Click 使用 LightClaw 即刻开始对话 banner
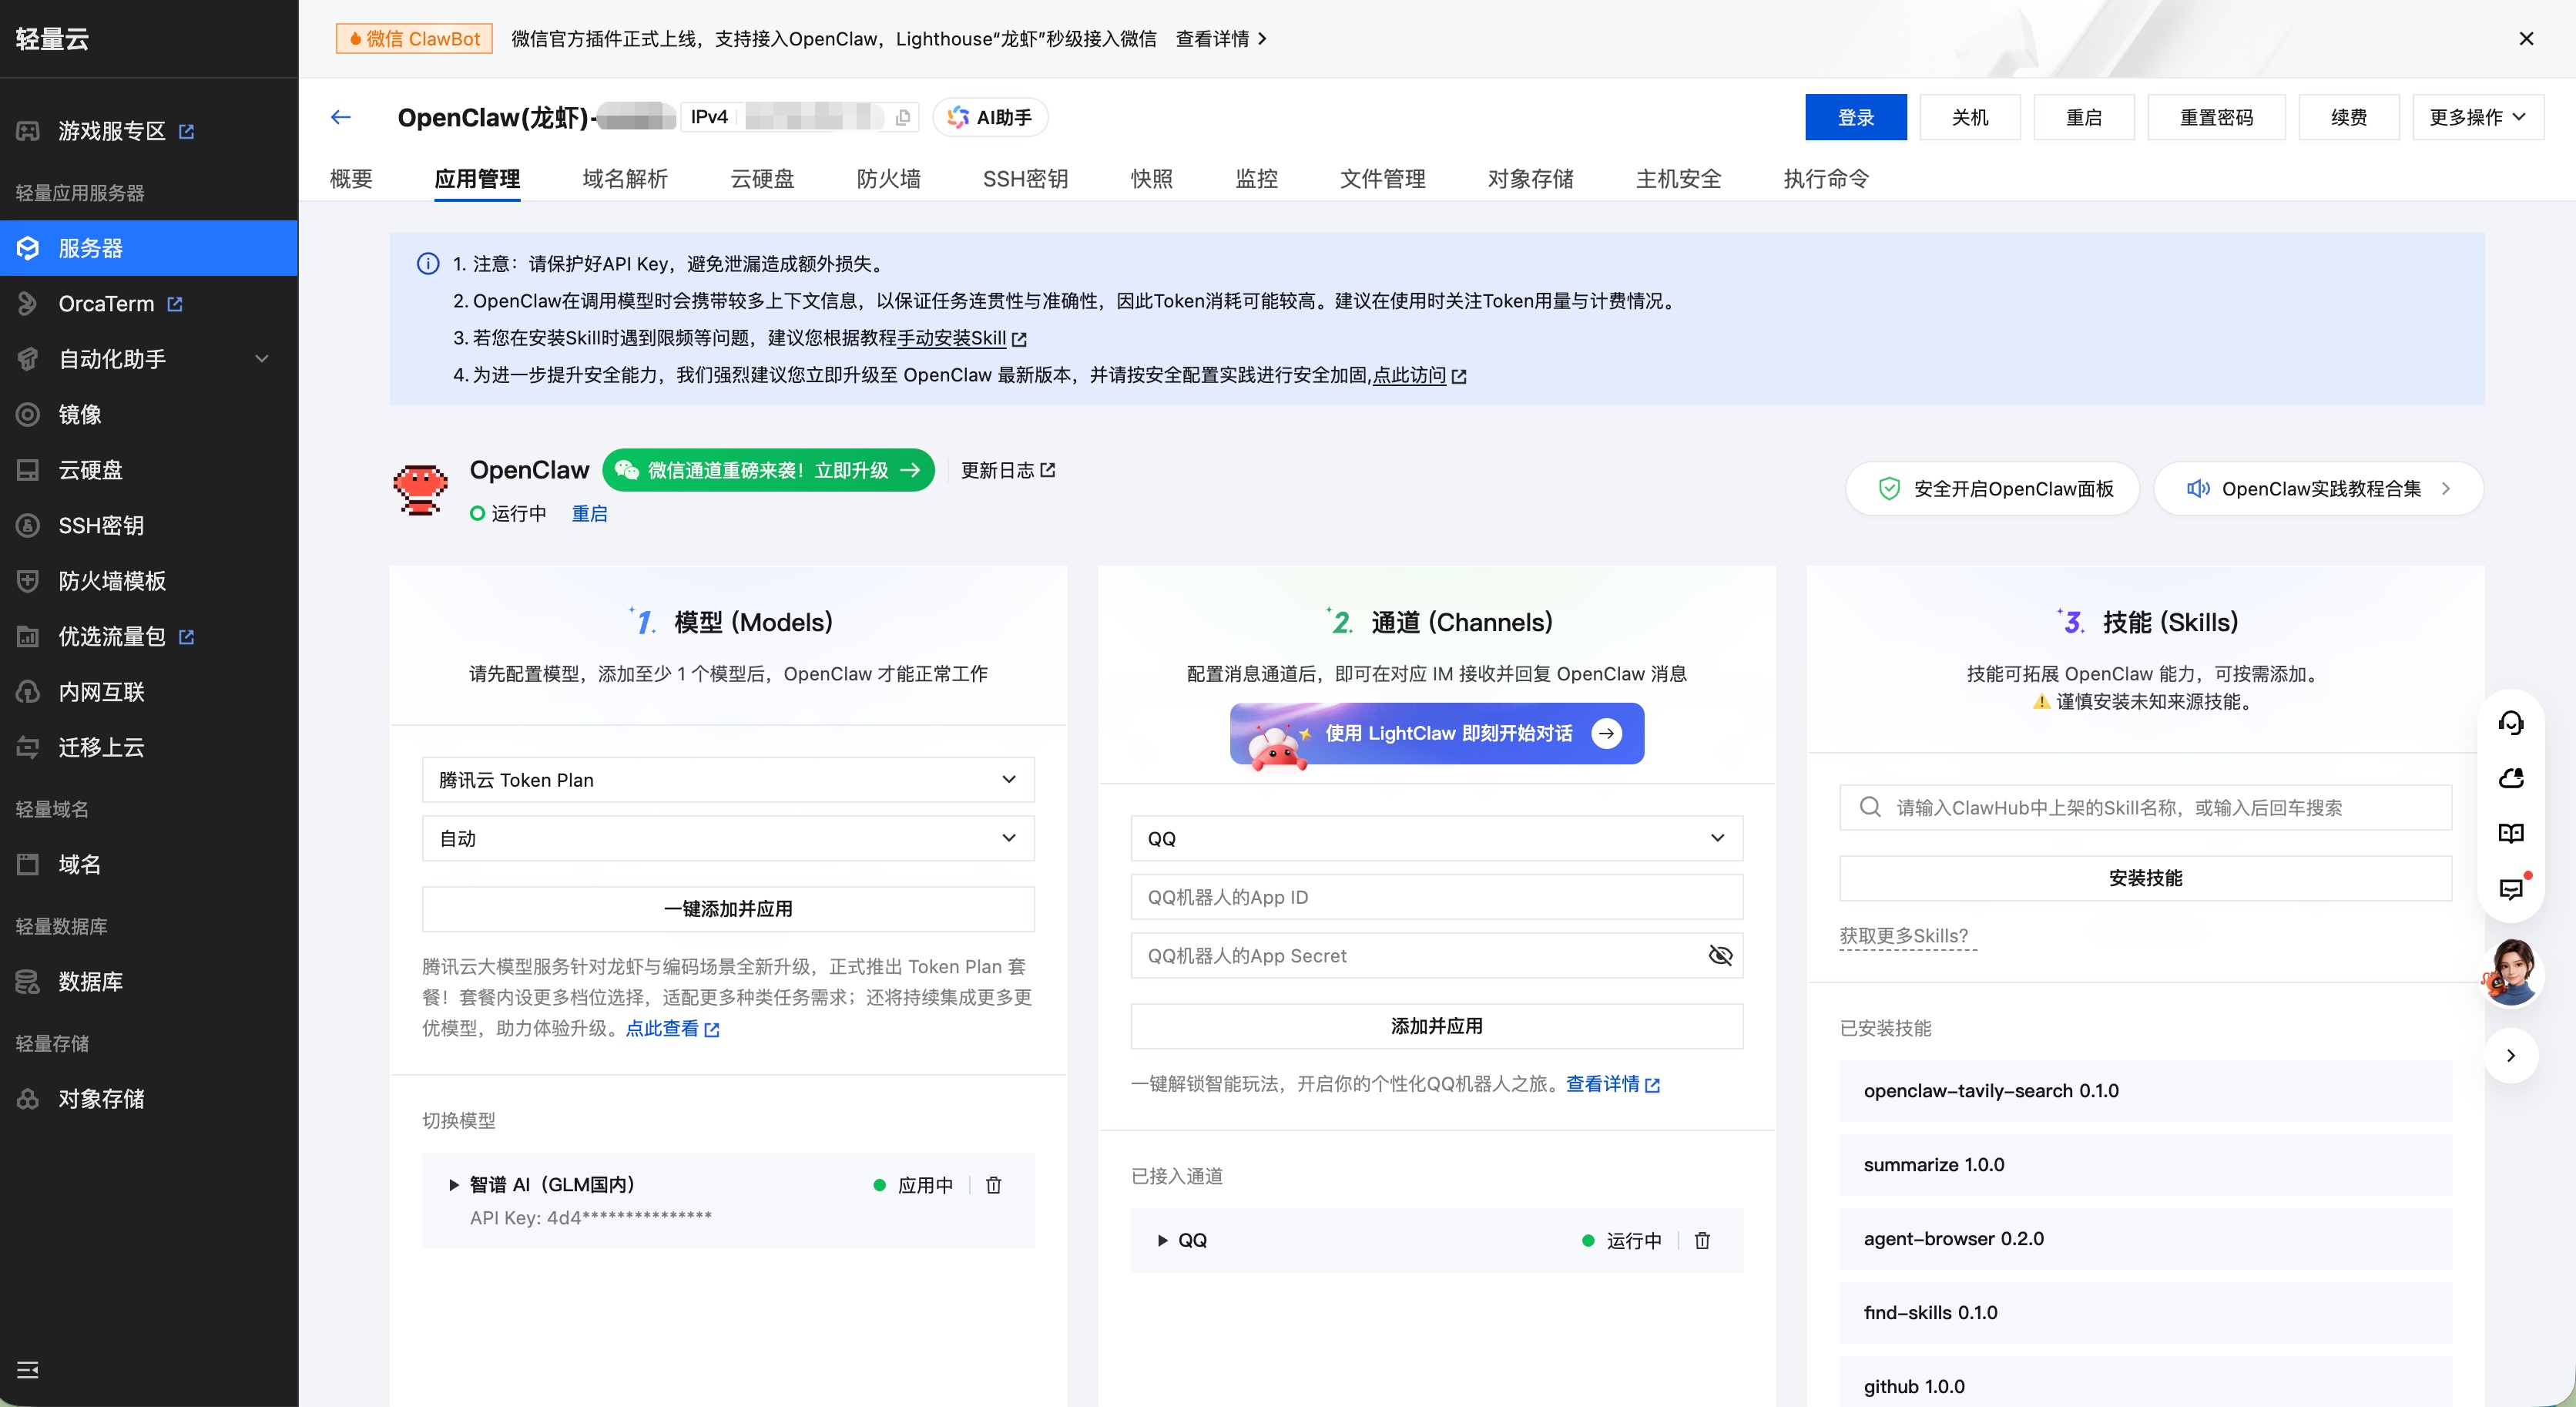This screenshot has width=2576, height=1407. click(x=1436, y=734)
